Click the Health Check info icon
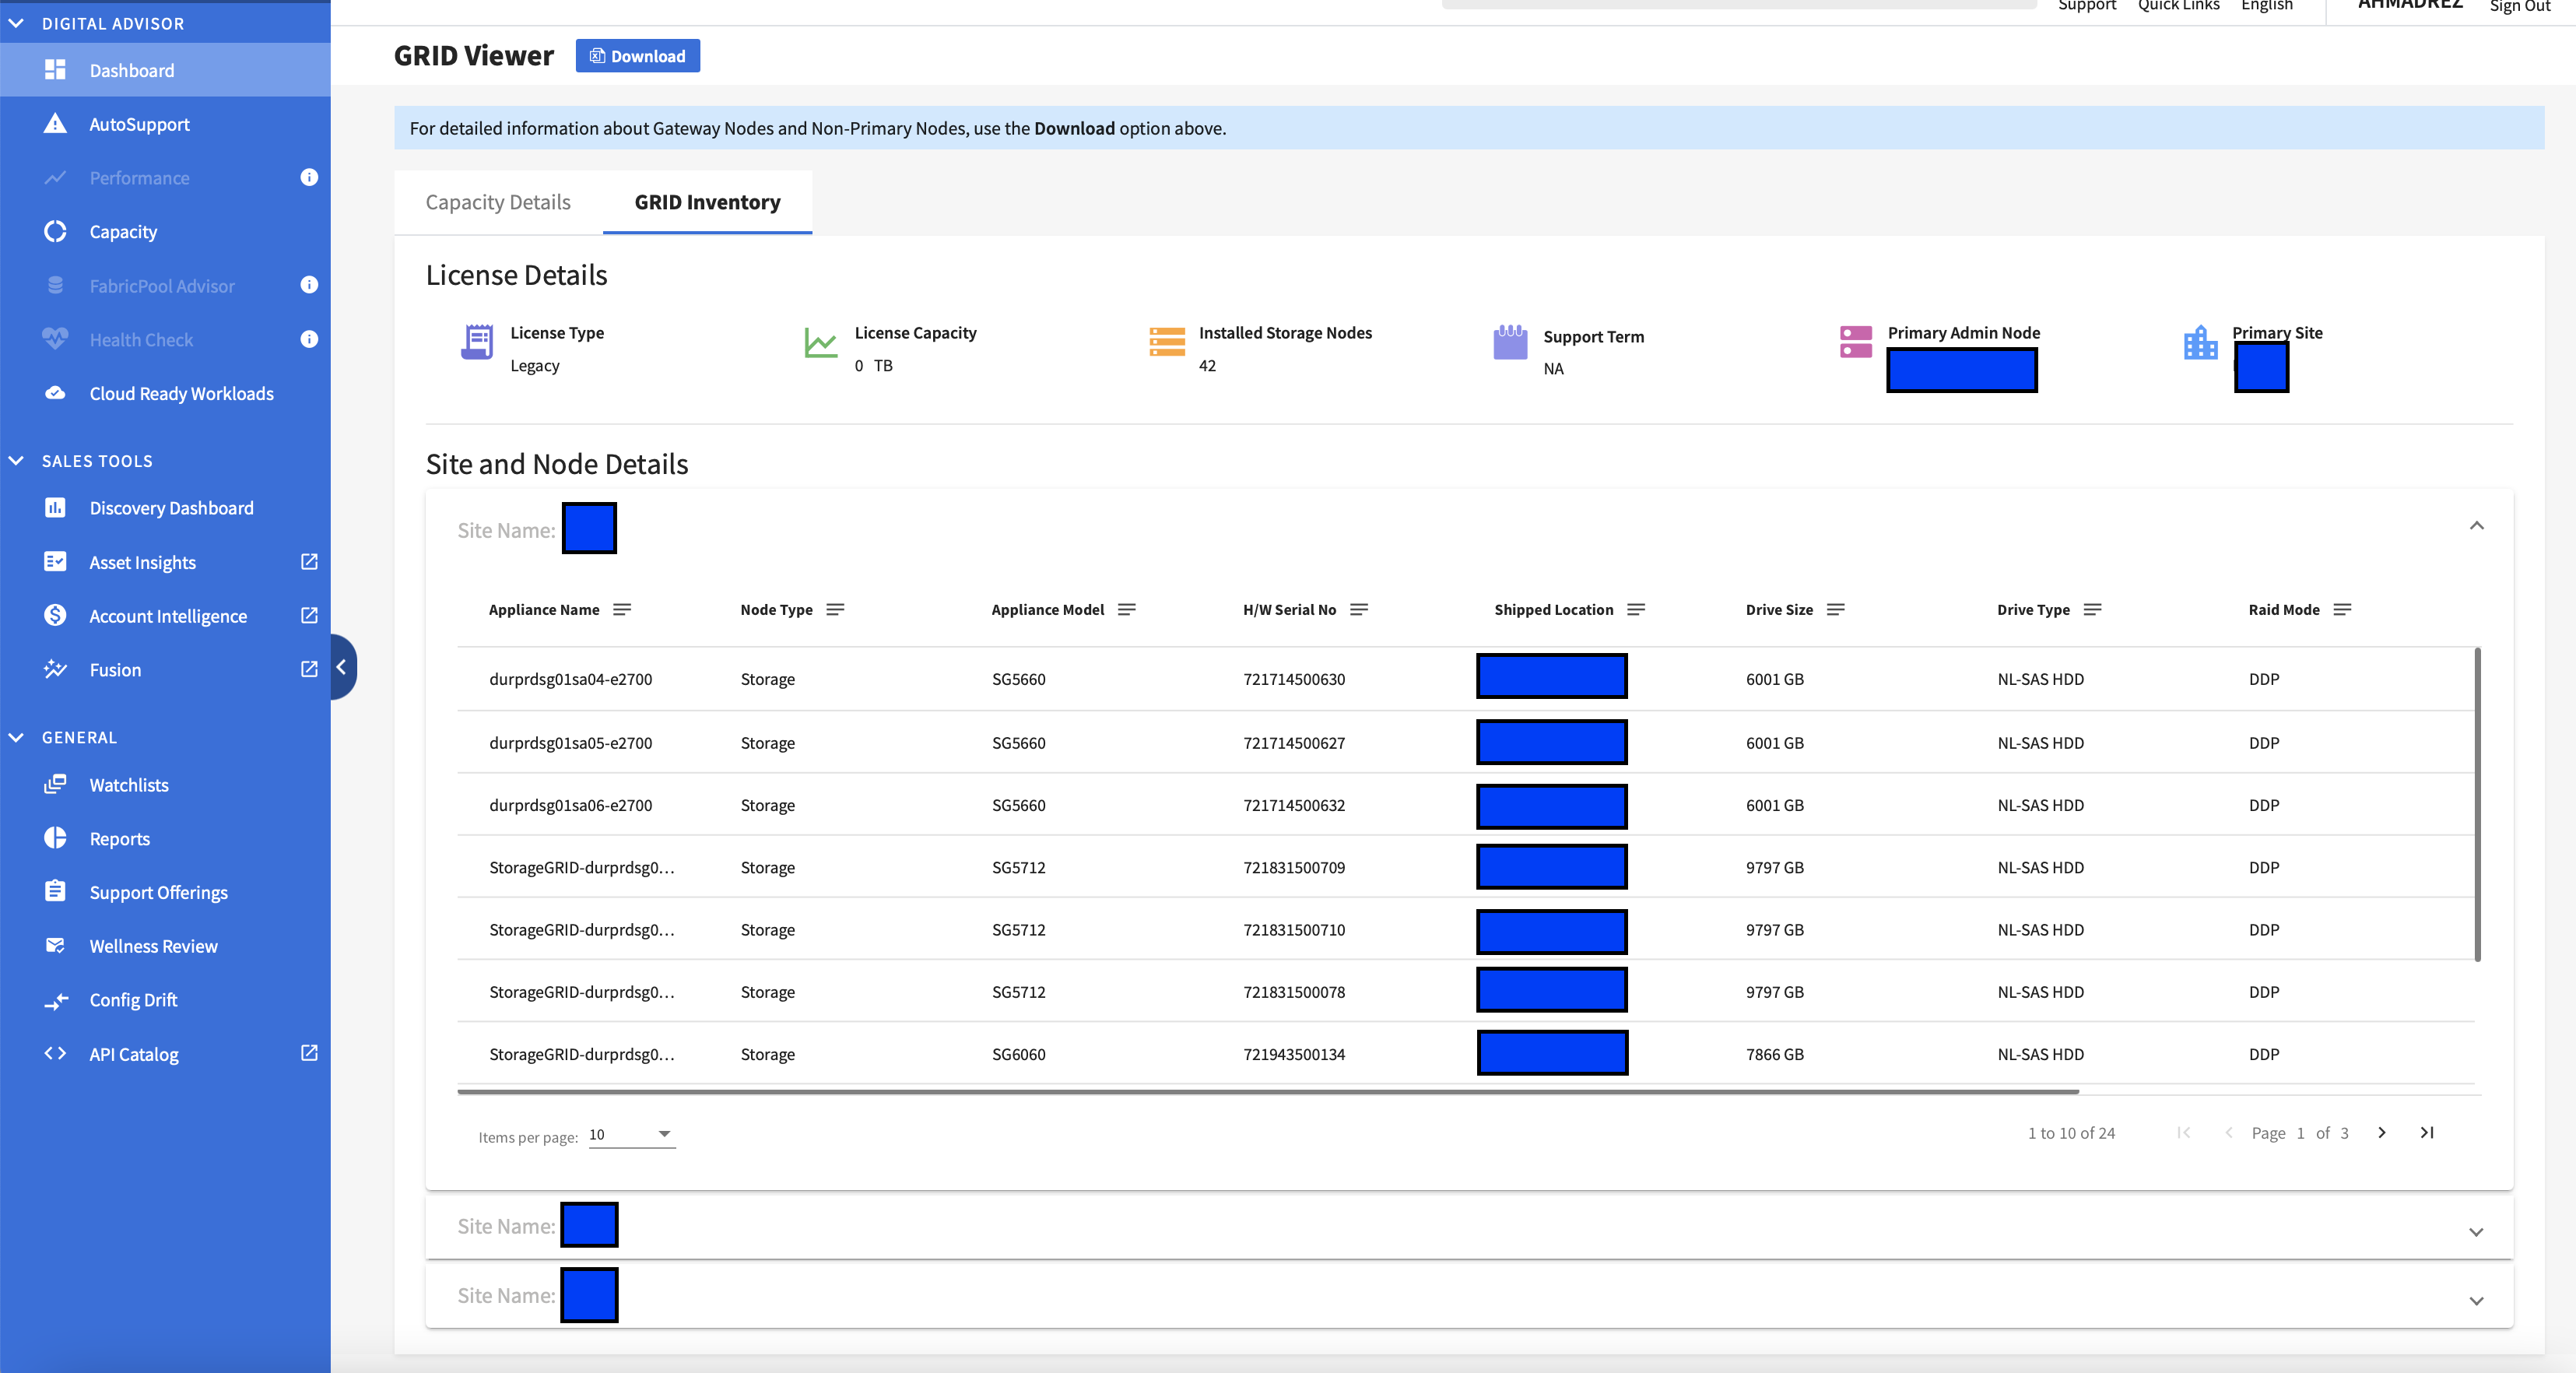This screenshot has width=2576, height=1373. point(309,339)
